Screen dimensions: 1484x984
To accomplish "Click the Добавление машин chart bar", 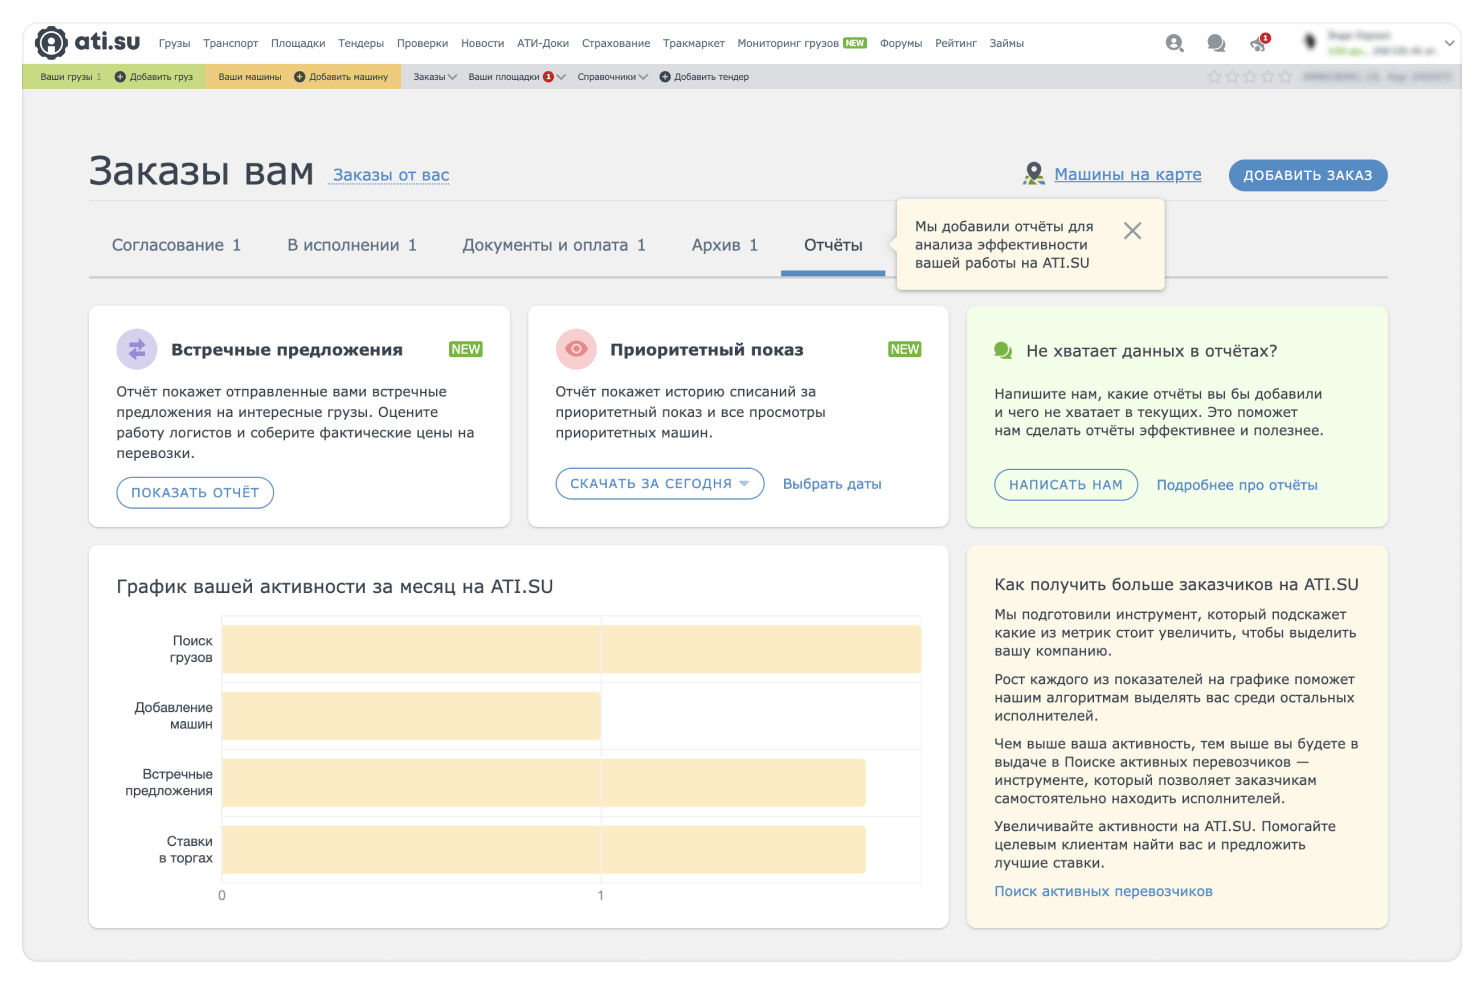I will (411, 716).
